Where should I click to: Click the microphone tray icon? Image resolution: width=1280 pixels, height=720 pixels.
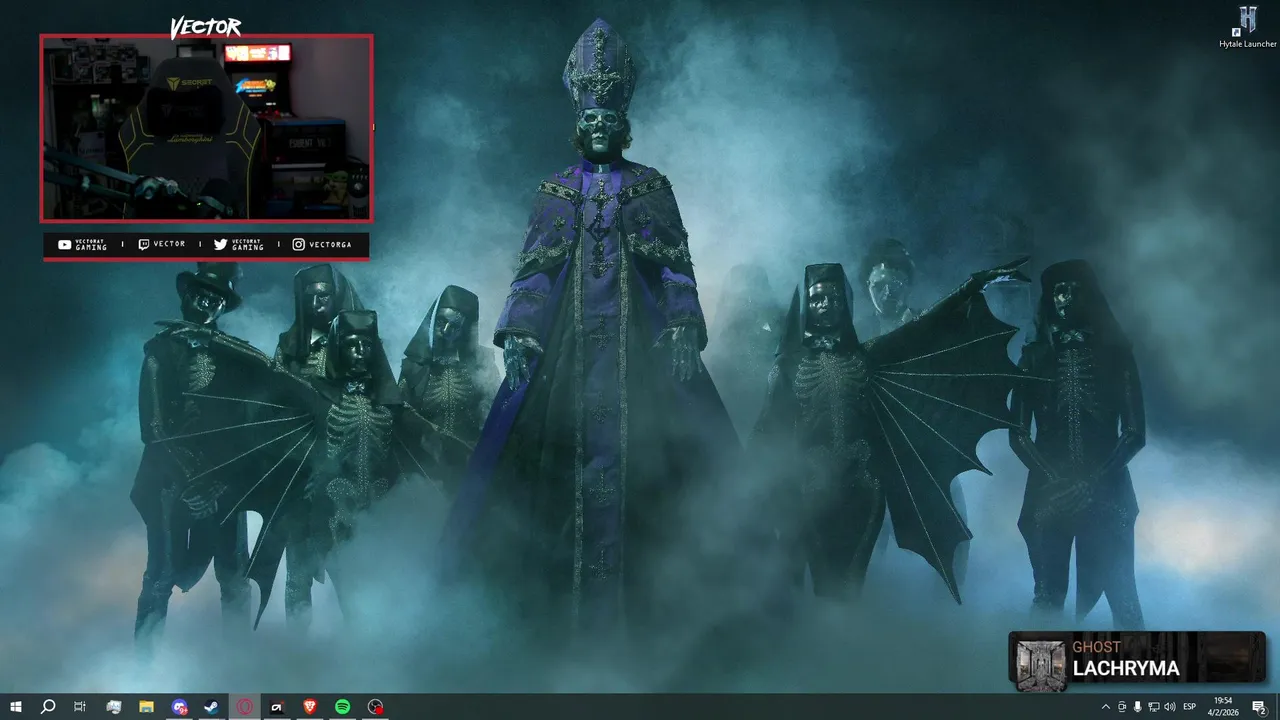pyautogui.click(x=1137, y=707)
